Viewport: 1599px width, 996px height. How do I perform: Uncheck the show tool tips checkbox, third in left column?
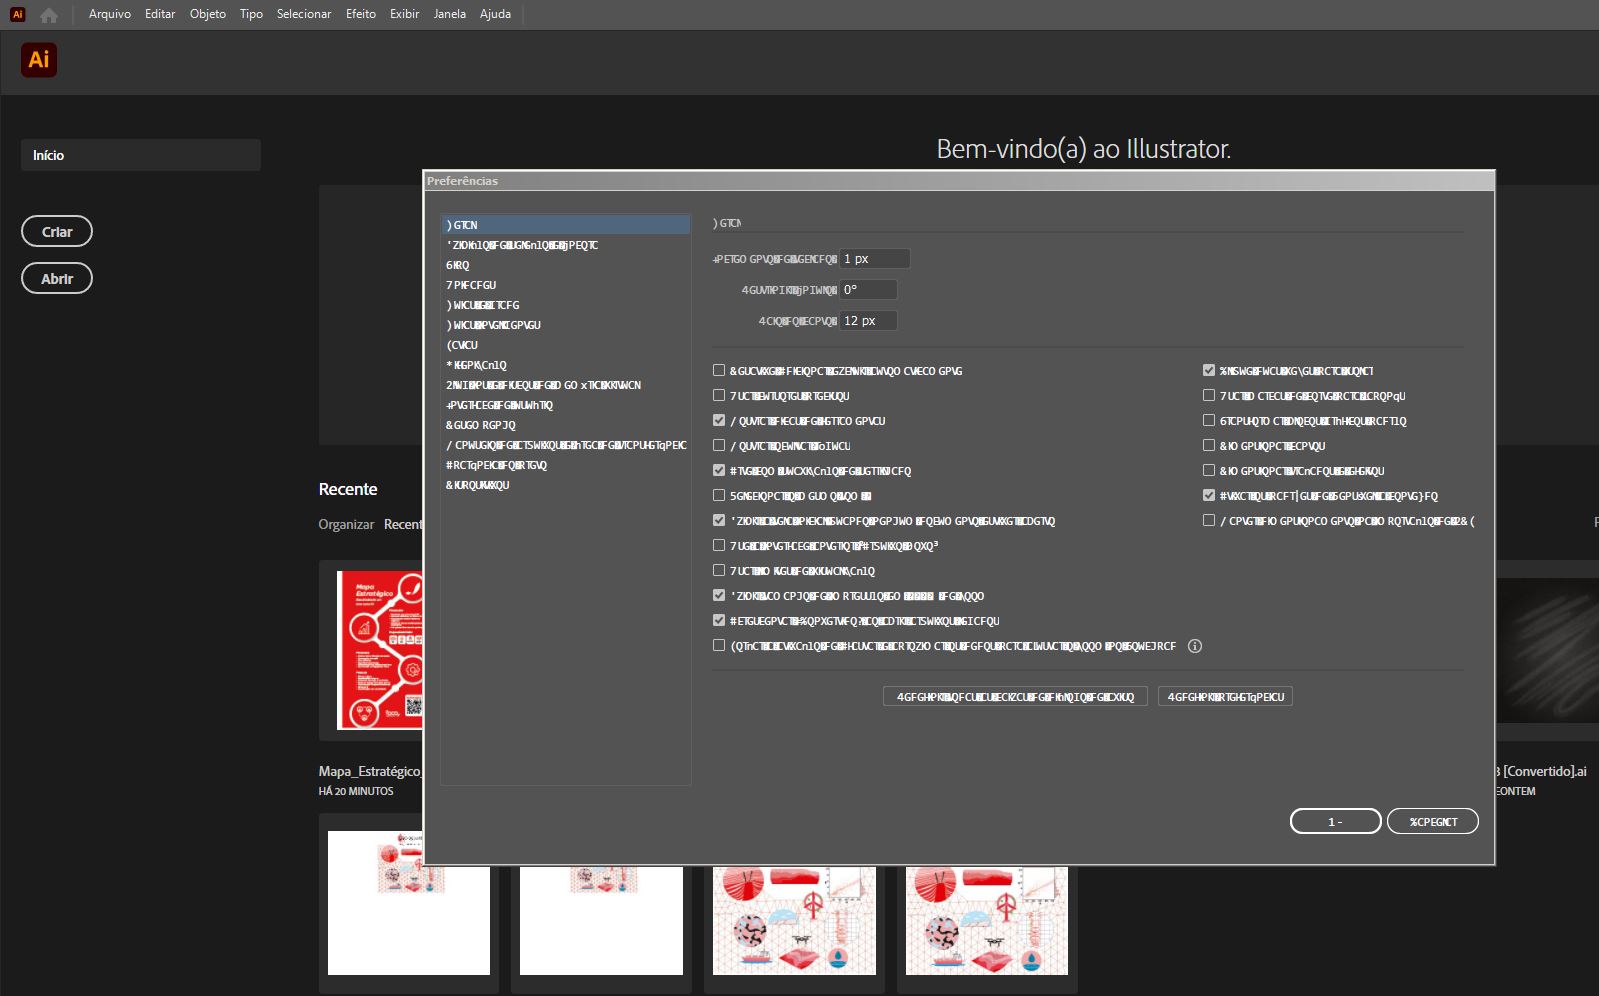click(x=719, y=421)
